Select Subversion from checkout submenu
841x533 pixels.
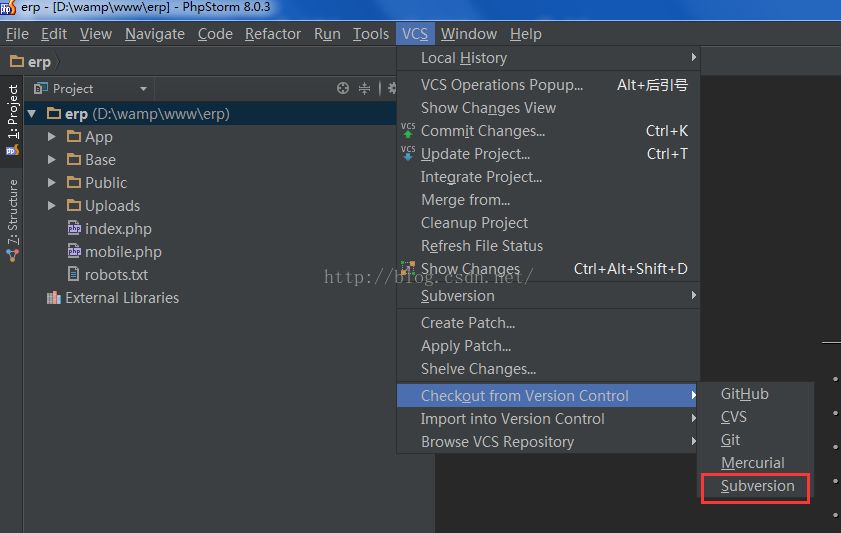(757, 486)
